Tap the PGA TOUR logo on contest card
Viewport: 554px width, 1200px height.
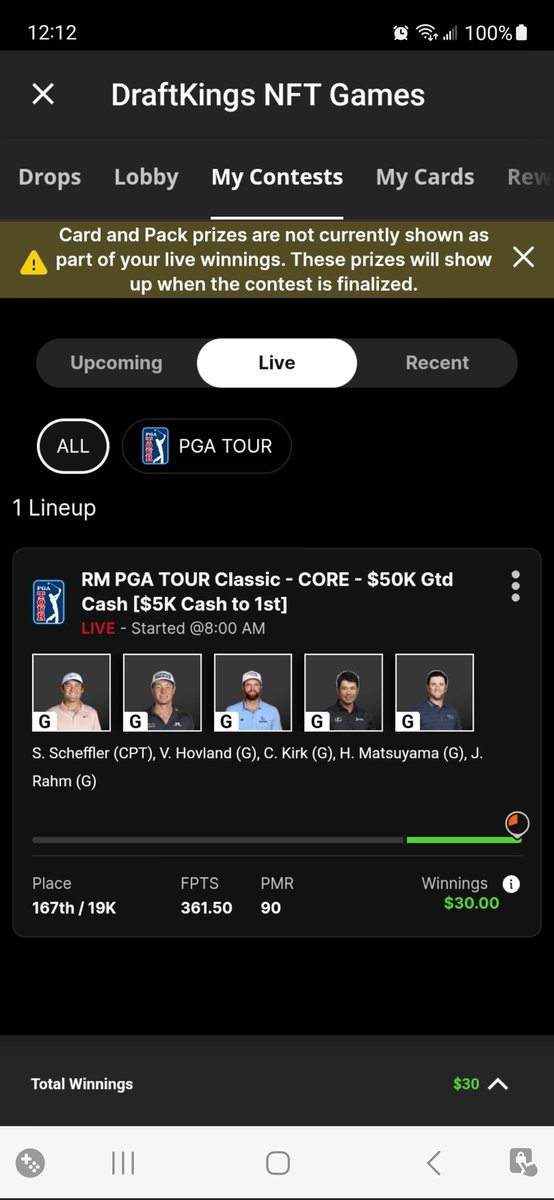point(48,602)
